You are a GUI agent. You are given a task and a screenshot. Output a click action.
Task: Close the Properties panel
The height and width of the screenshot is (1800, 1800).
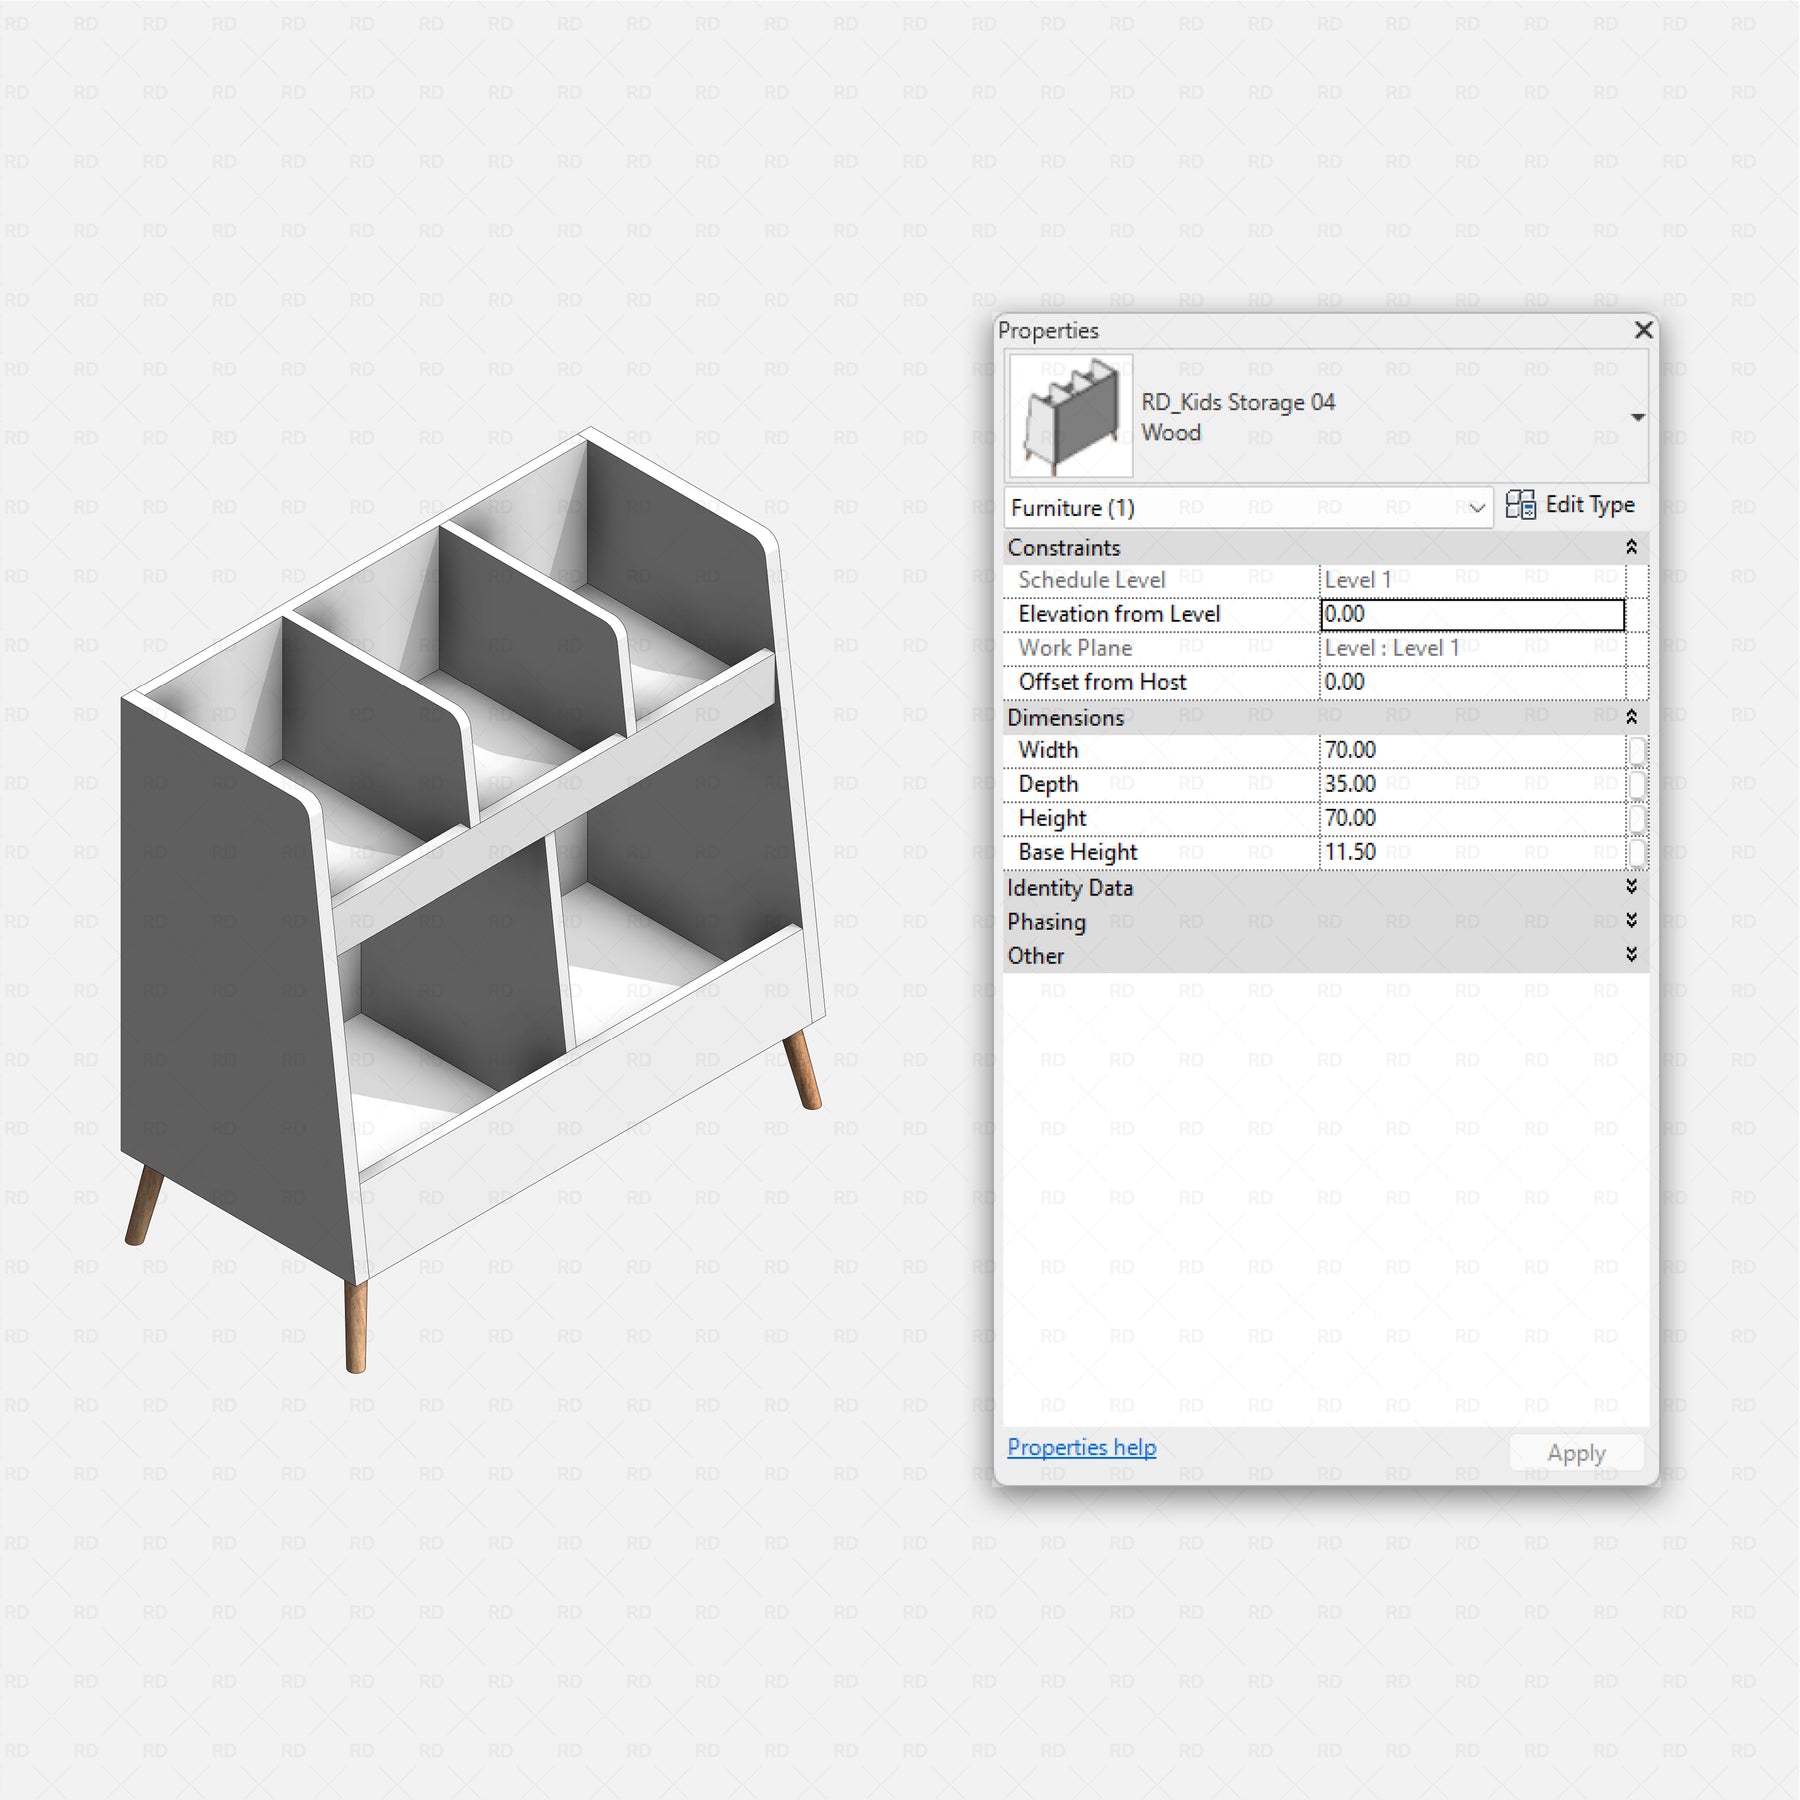1643,330
